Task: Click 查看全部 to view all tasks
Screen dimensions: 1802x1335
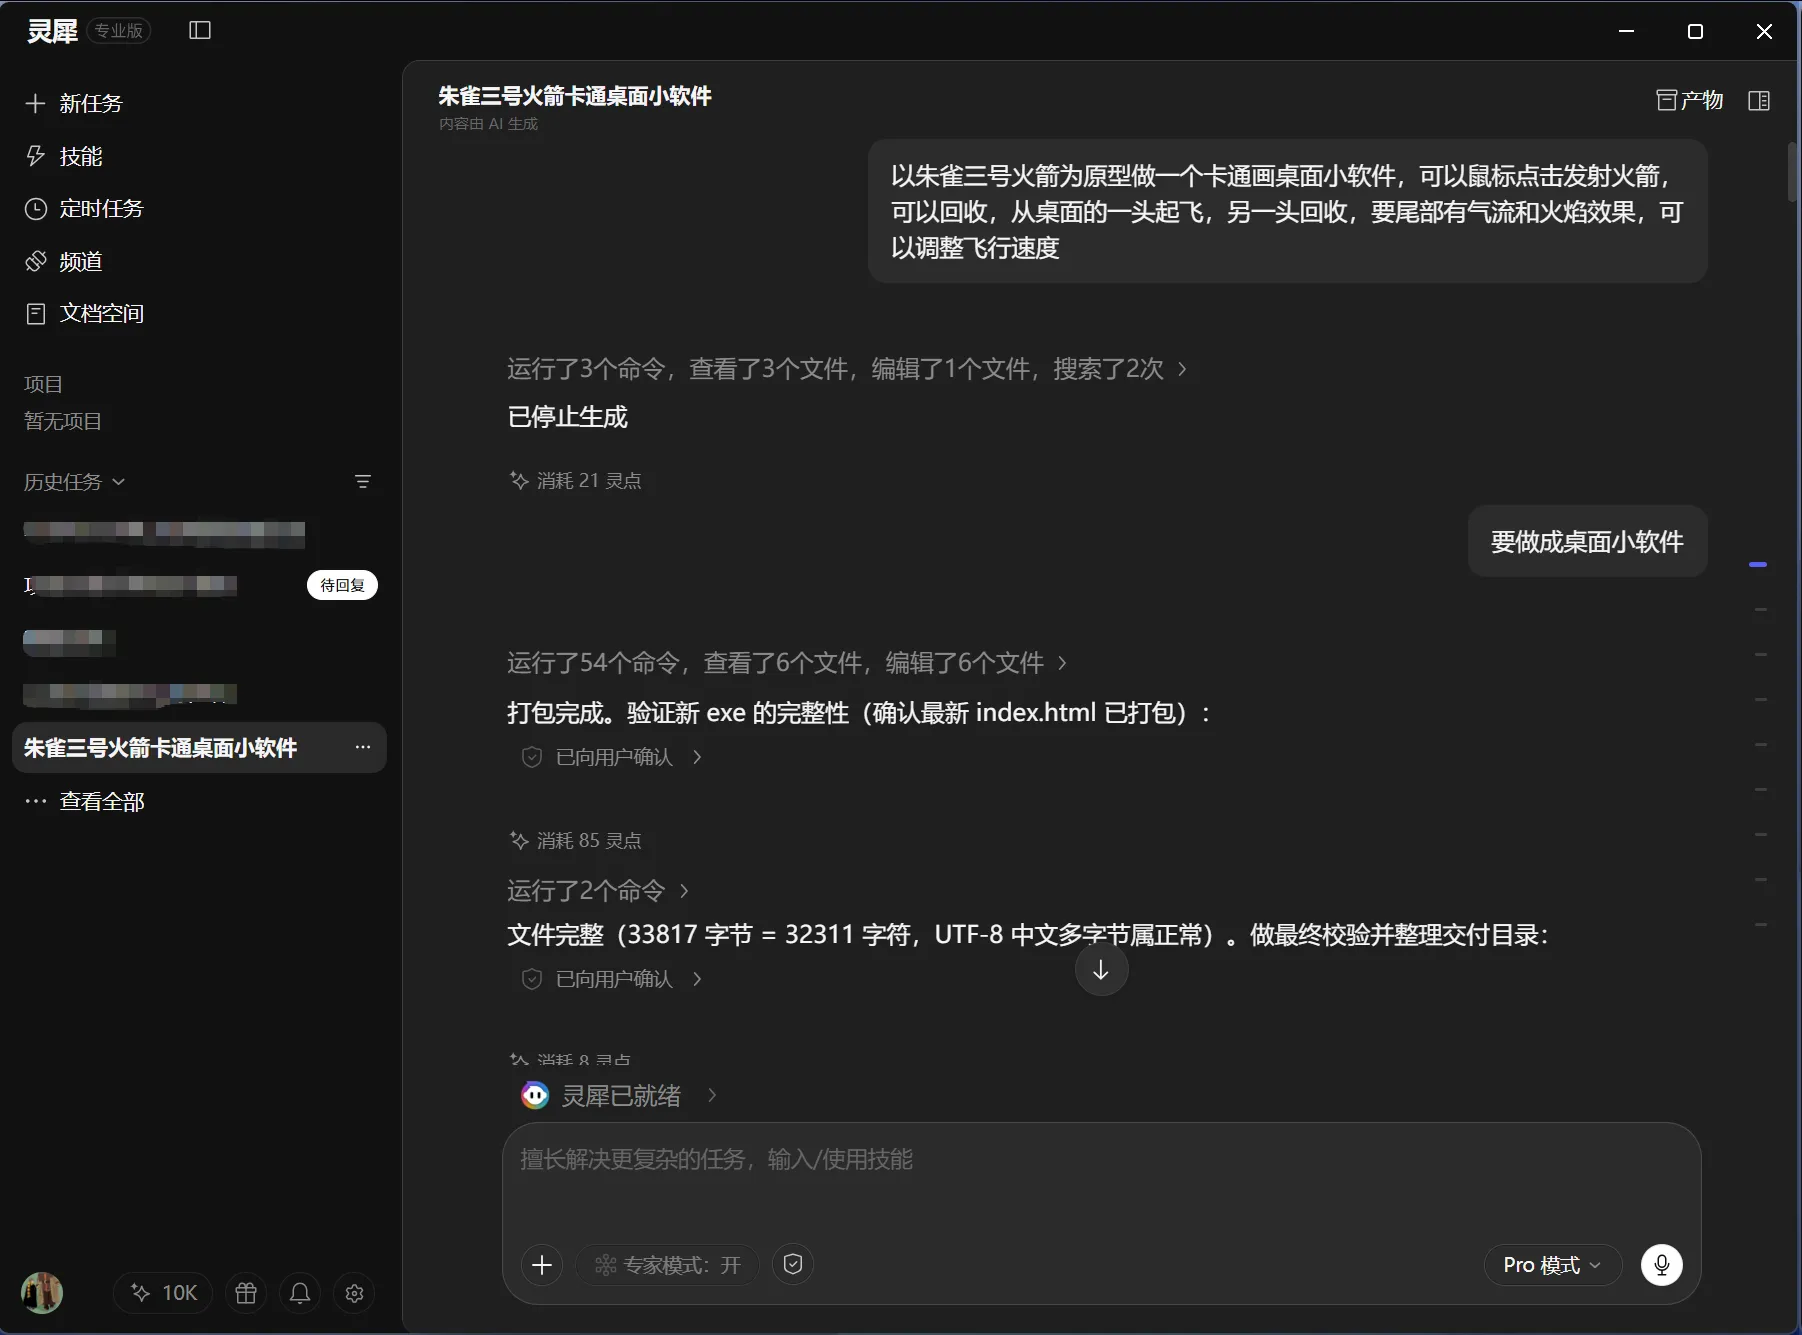Action: (x=85, y=801)
